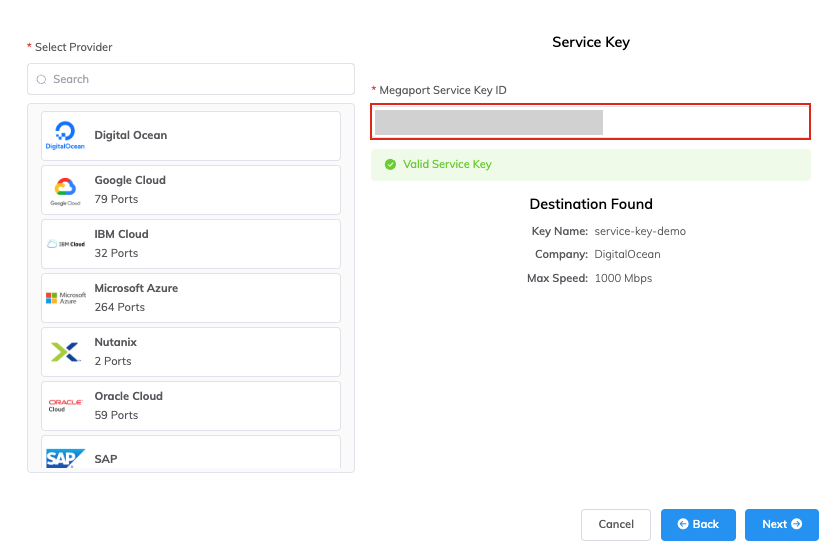Pick IBM Cloud 32 Ports text
Image resolution: width=840 pixels, height=560 pixels.
121,243
